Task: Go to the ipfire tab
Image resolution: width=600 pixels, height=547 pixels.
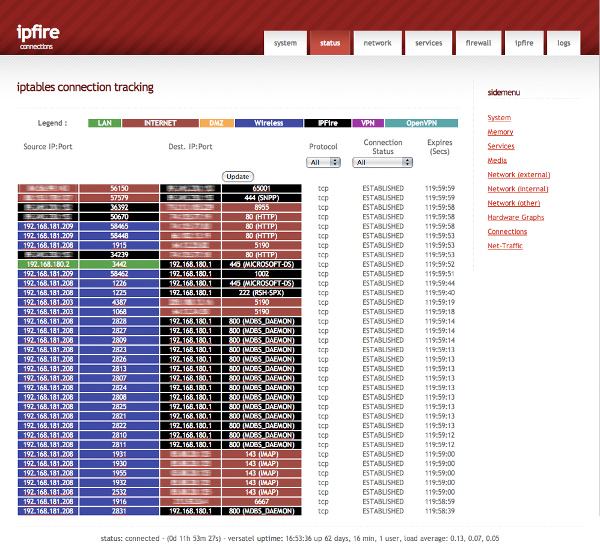Action: (x=524, y=43)
